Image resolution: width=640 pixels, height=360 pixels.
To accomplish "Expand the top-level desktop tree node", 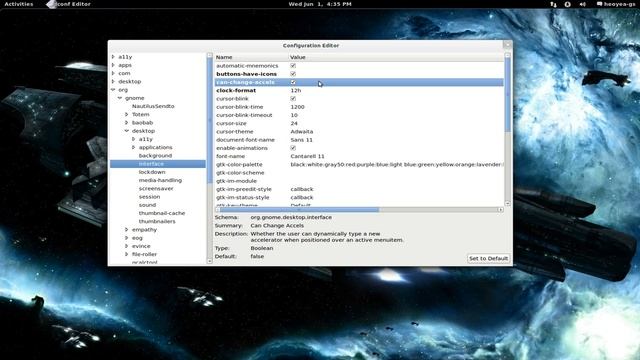I will pos(113,81).
